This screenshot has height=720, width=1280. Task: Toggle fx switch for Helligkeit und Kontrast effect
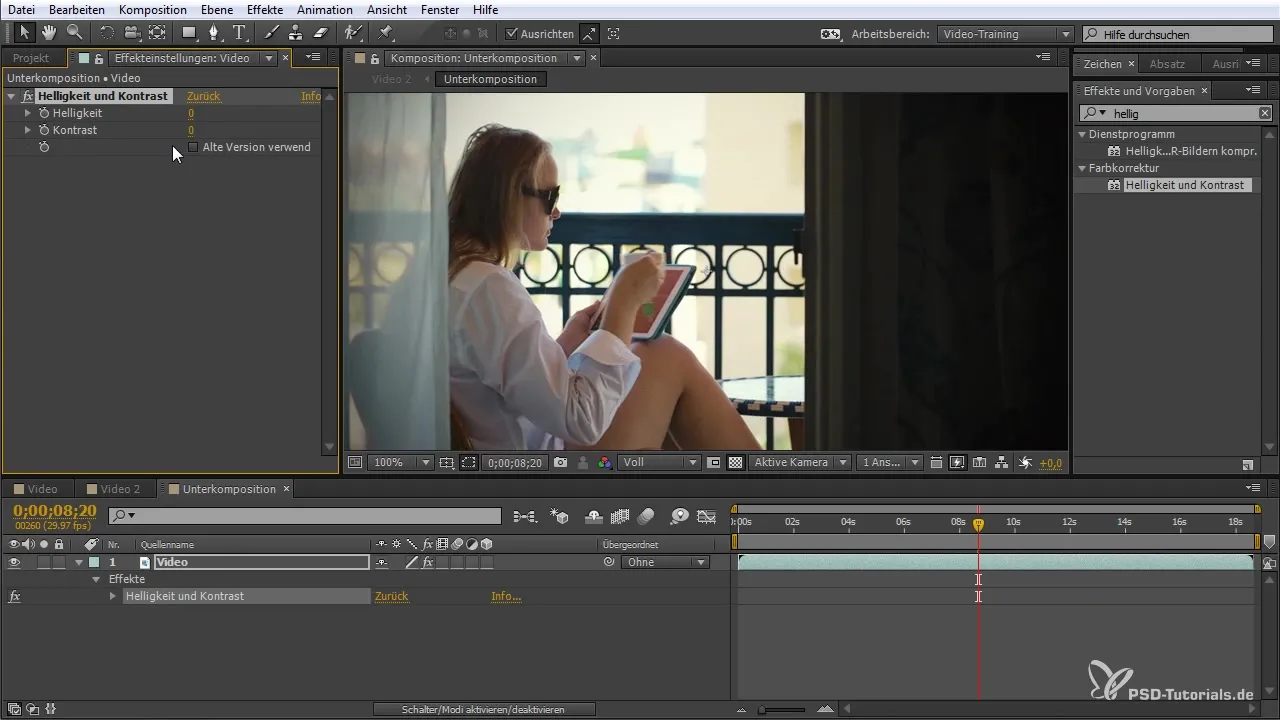(x=28, y=96)
